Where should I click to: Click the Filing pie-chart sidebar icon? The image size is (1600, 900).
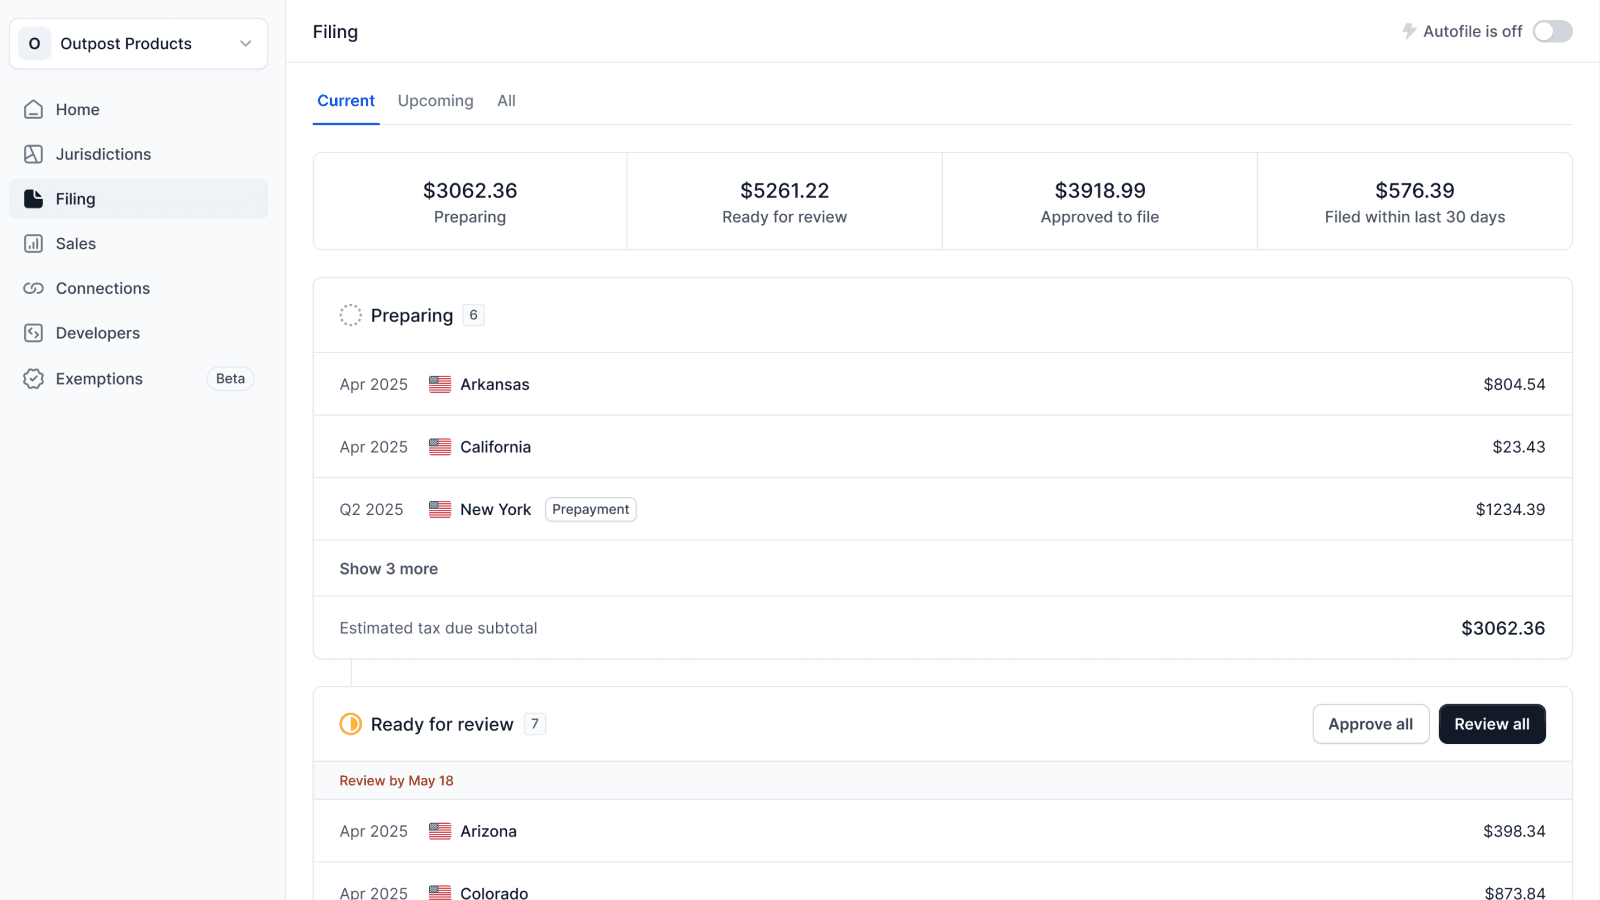point(34,198)
